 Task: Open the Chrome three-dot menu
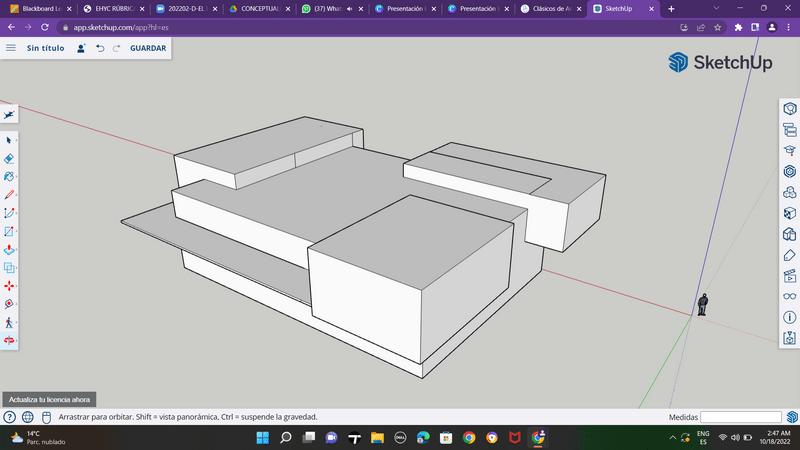[x=789, y=28]
